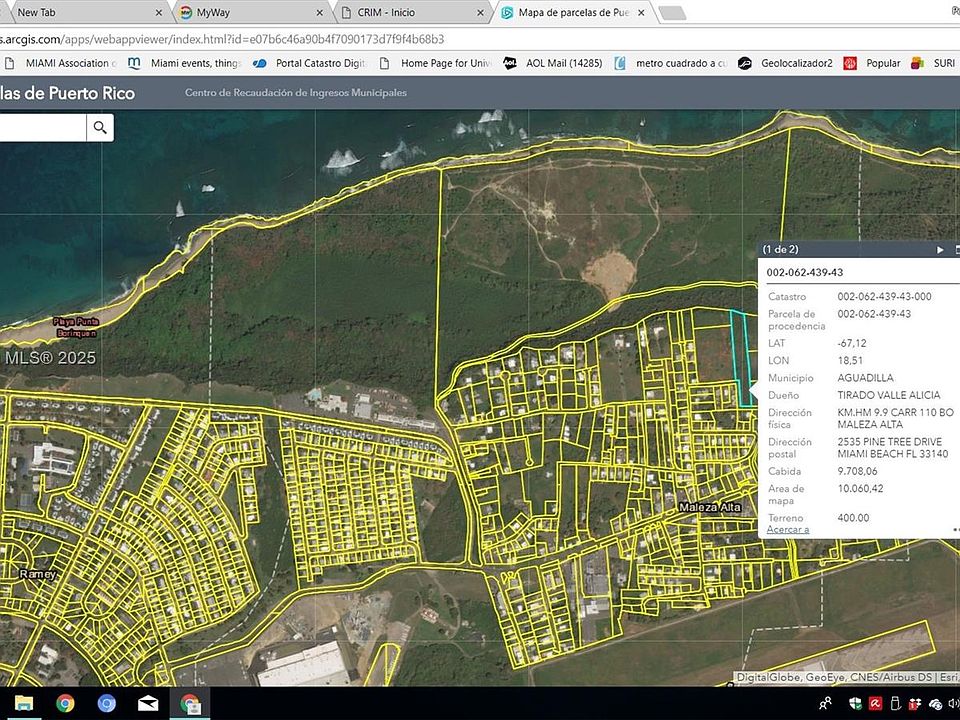Close the New Tab browser tab

(158, 12)
